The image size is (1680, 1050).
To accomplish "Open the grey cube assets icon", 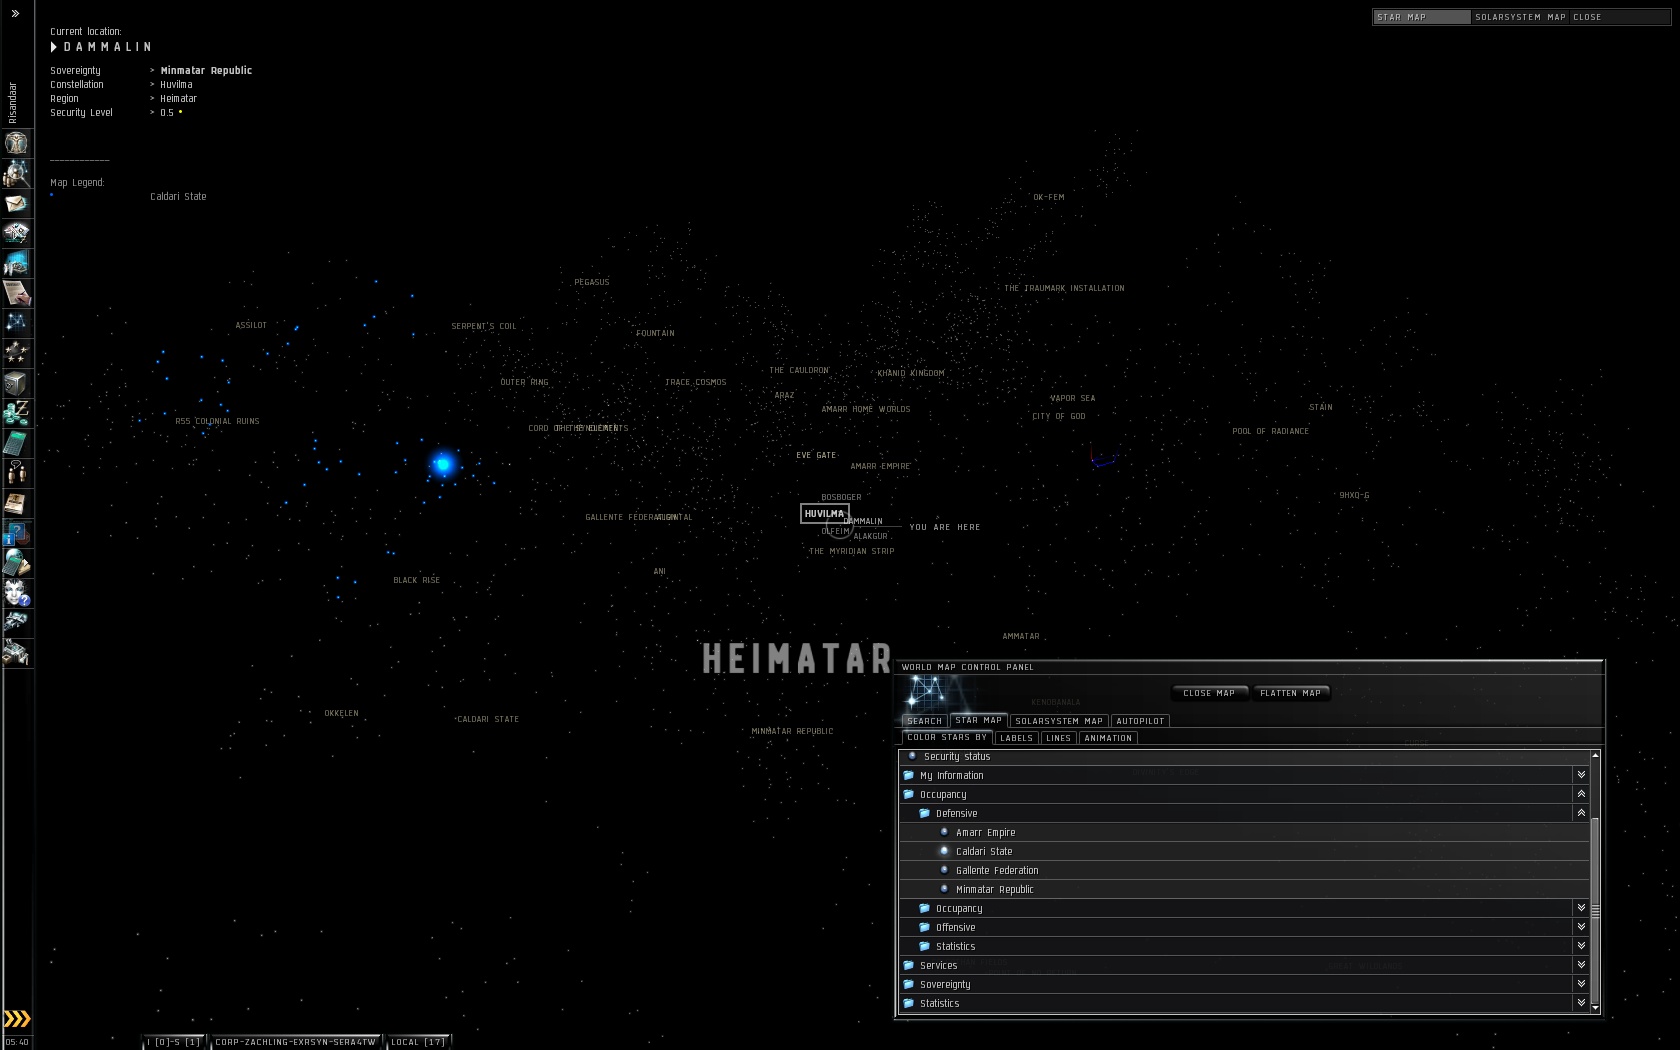I will pyautogui.click(x=17, y=383).
